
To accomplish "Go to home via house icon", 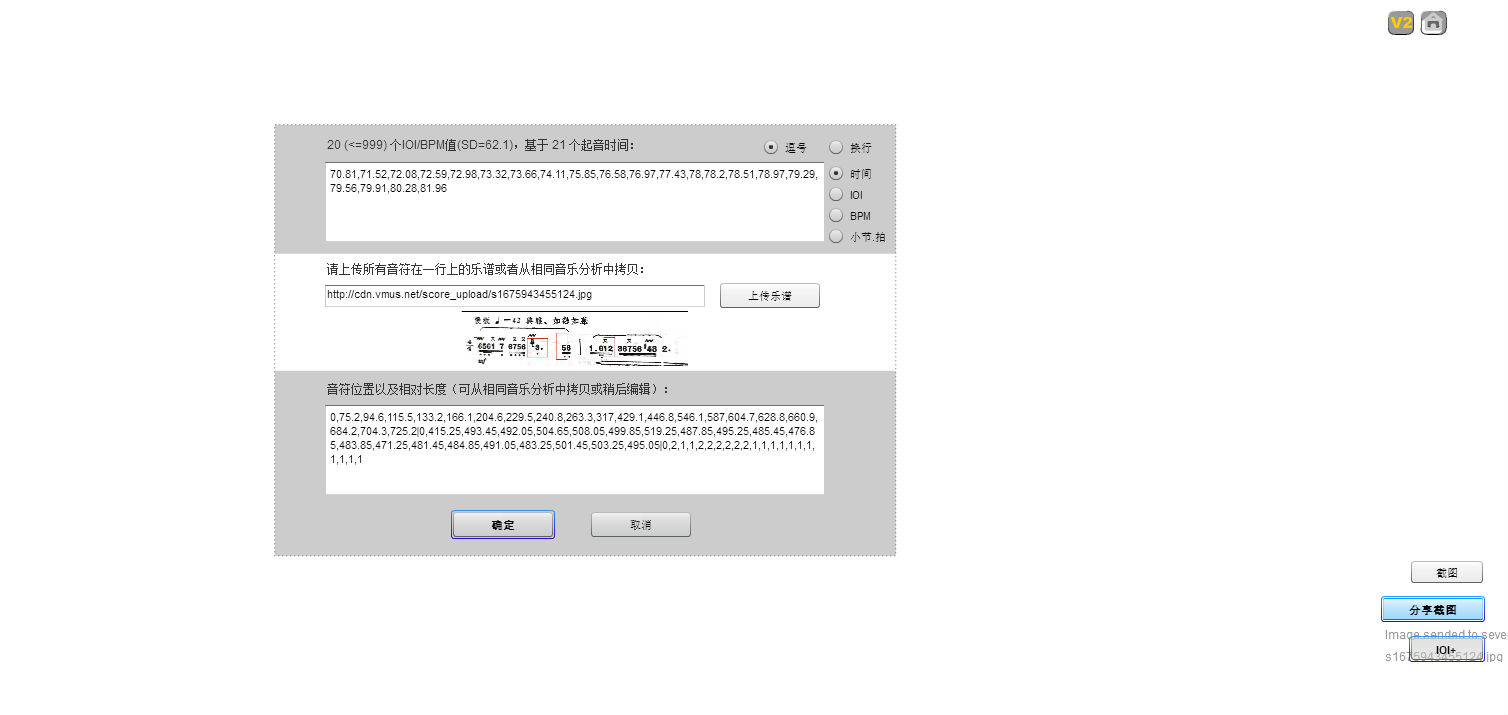I will coord(1433,23).
